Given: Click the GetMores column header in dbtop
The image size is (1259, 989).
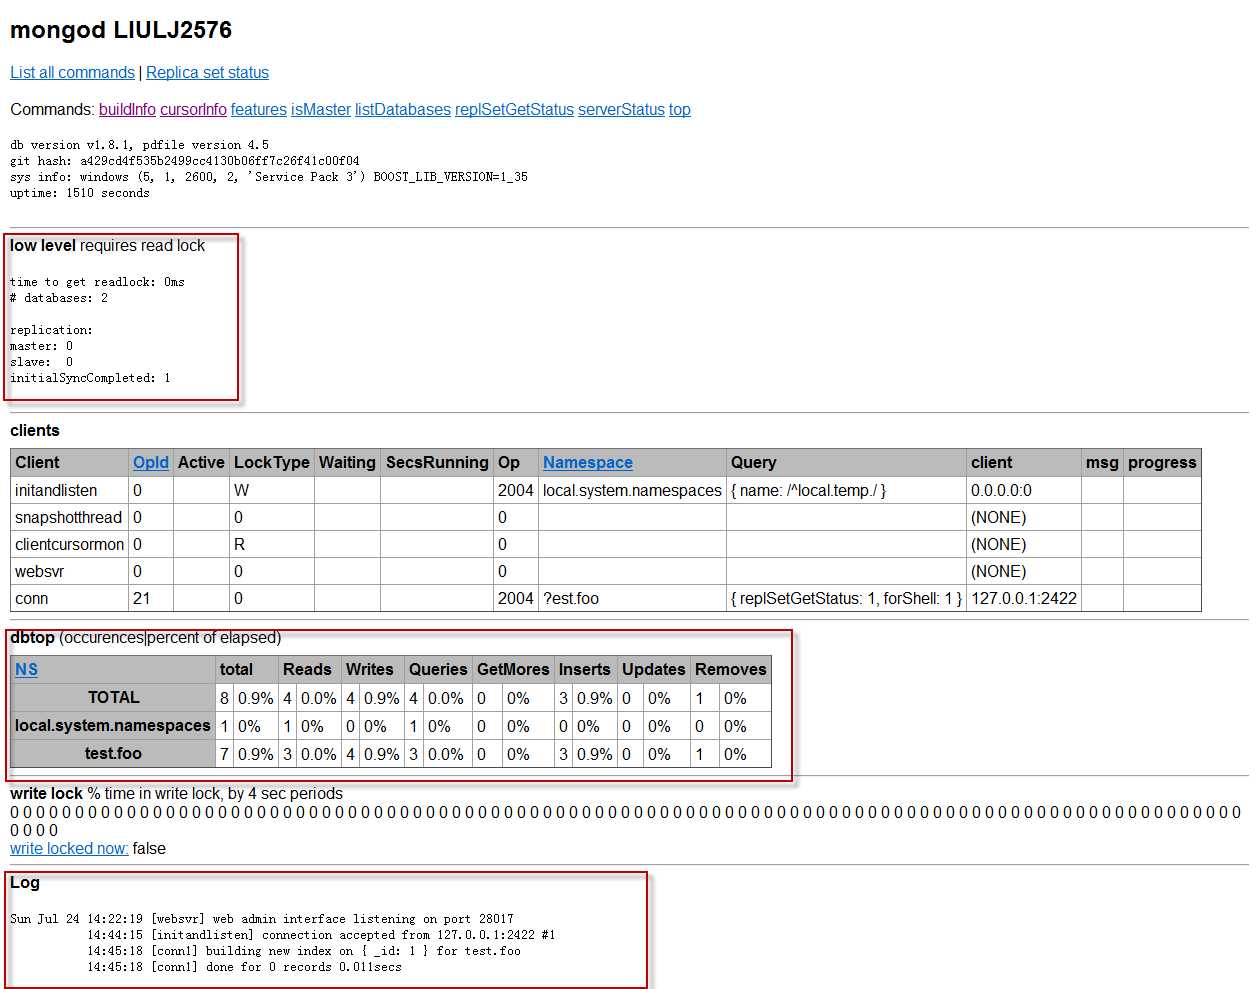Looking at the screenshot, I should click(513, 669).
